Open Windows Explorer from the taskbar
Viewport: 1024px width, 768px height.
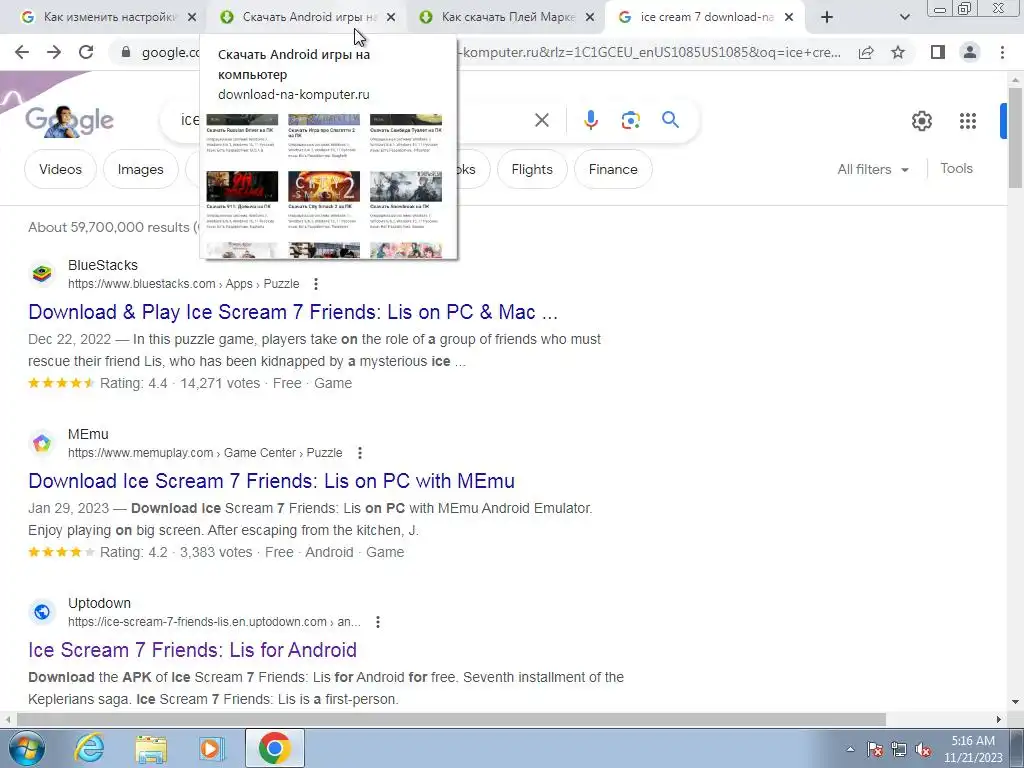[151, 748]
